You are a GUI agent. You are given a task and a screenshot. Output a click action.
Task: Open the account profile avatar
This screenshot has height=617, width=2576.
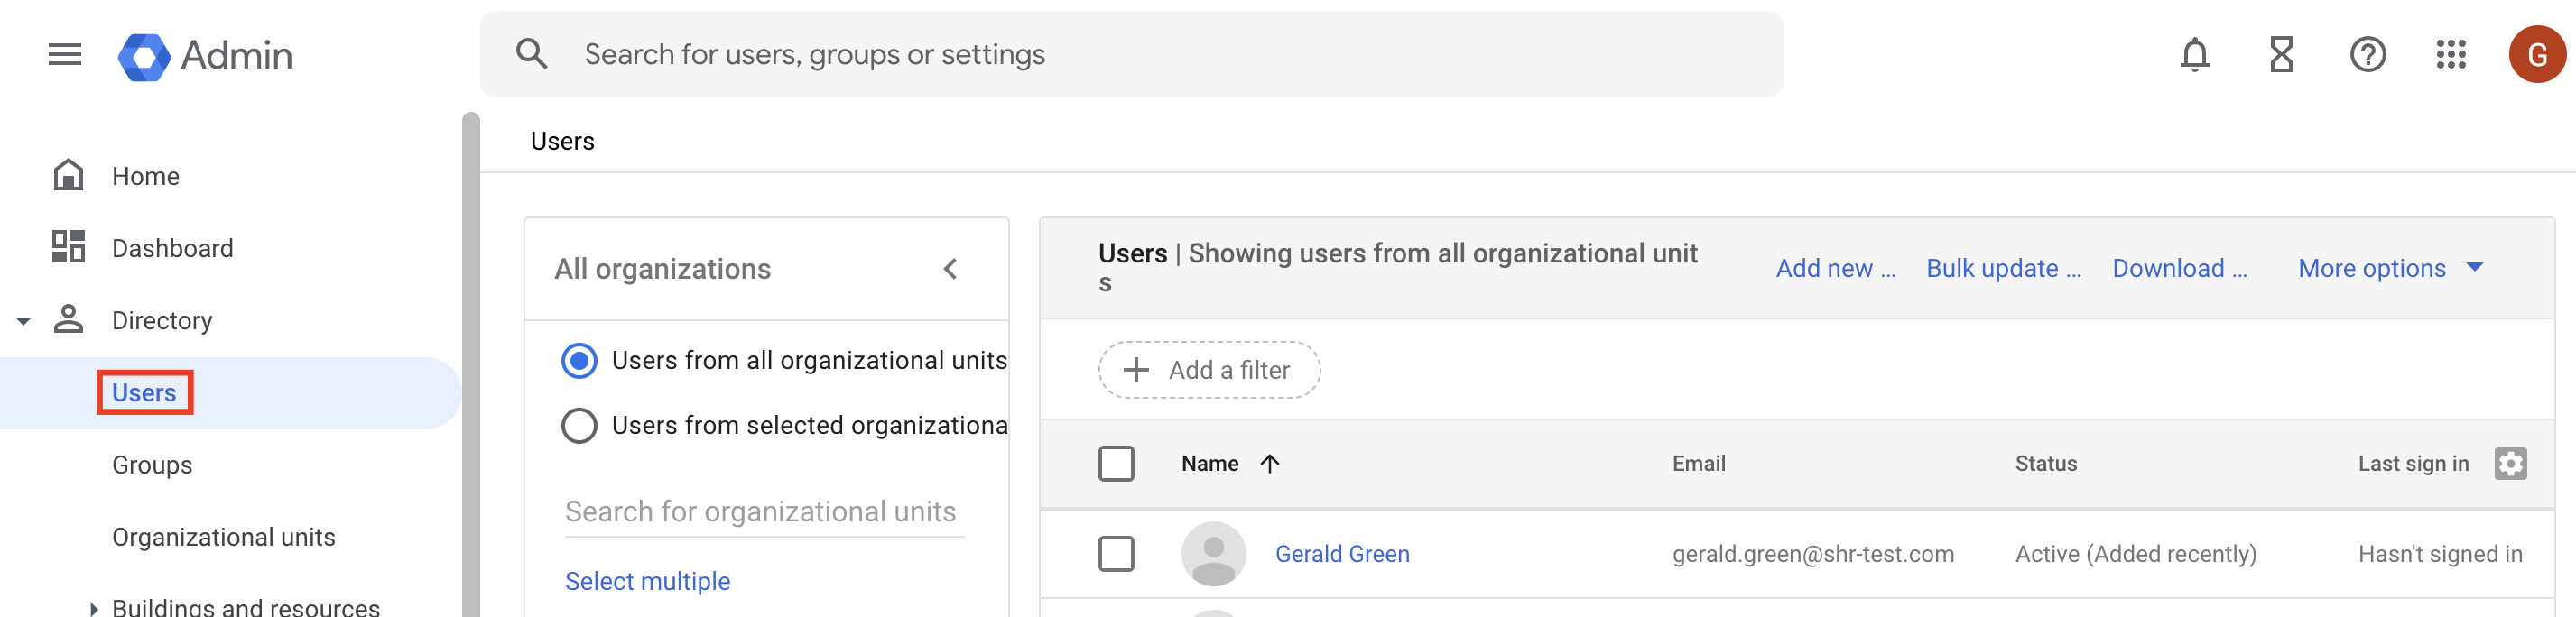2536,54
